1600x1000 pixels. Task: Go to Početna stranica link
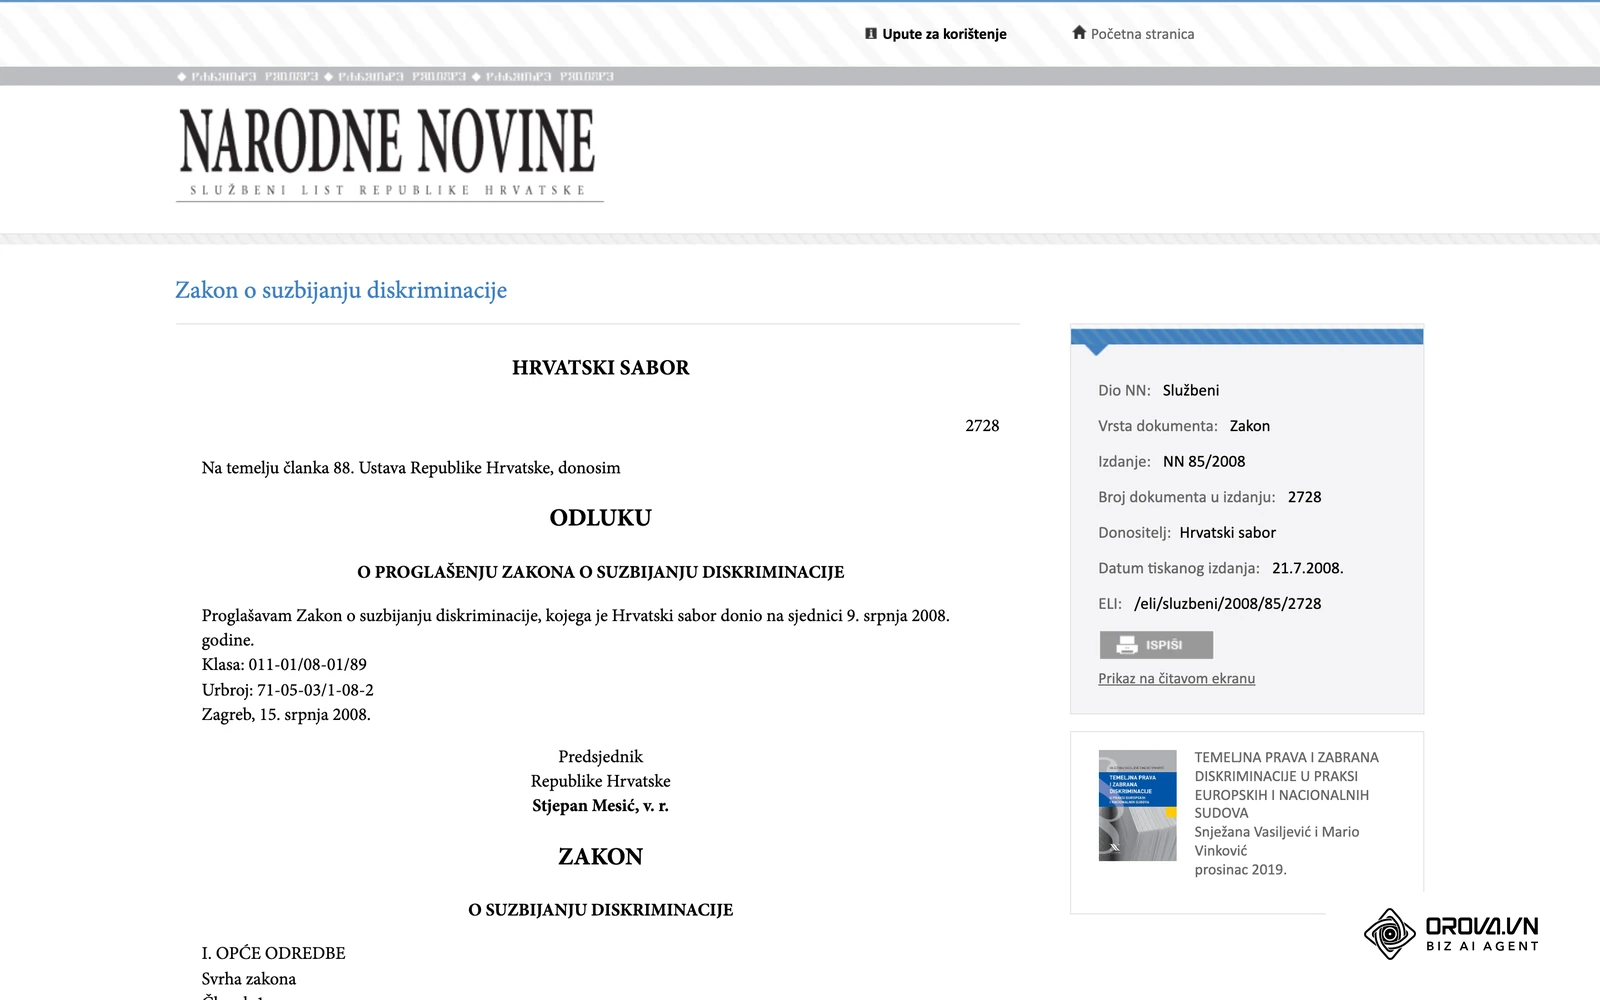pyautogui.click(x=1142, y=34)
